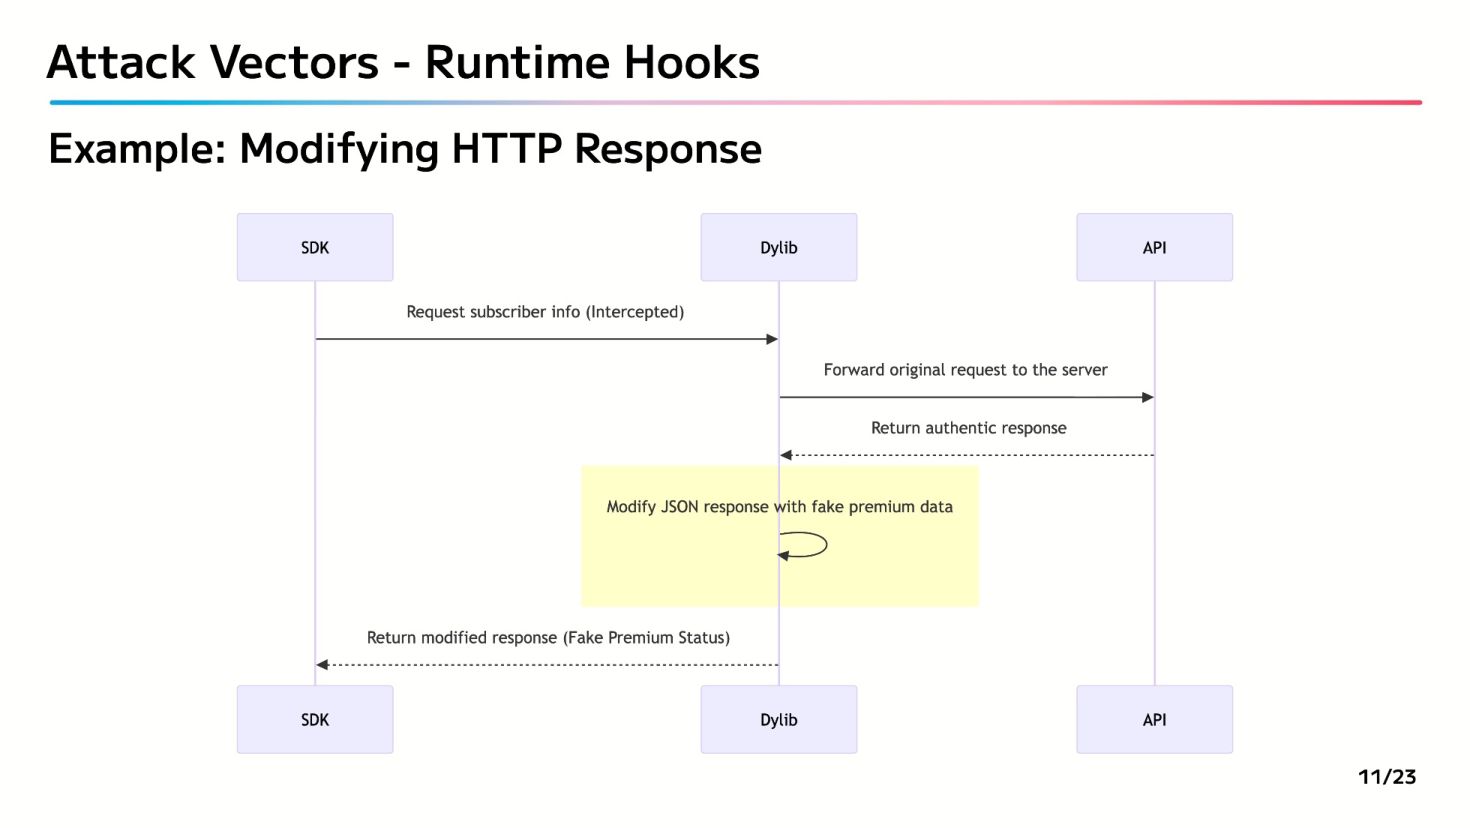Select the bottom API participant box
Viewport: 1470px width, 828px height.
(1155, 719)
